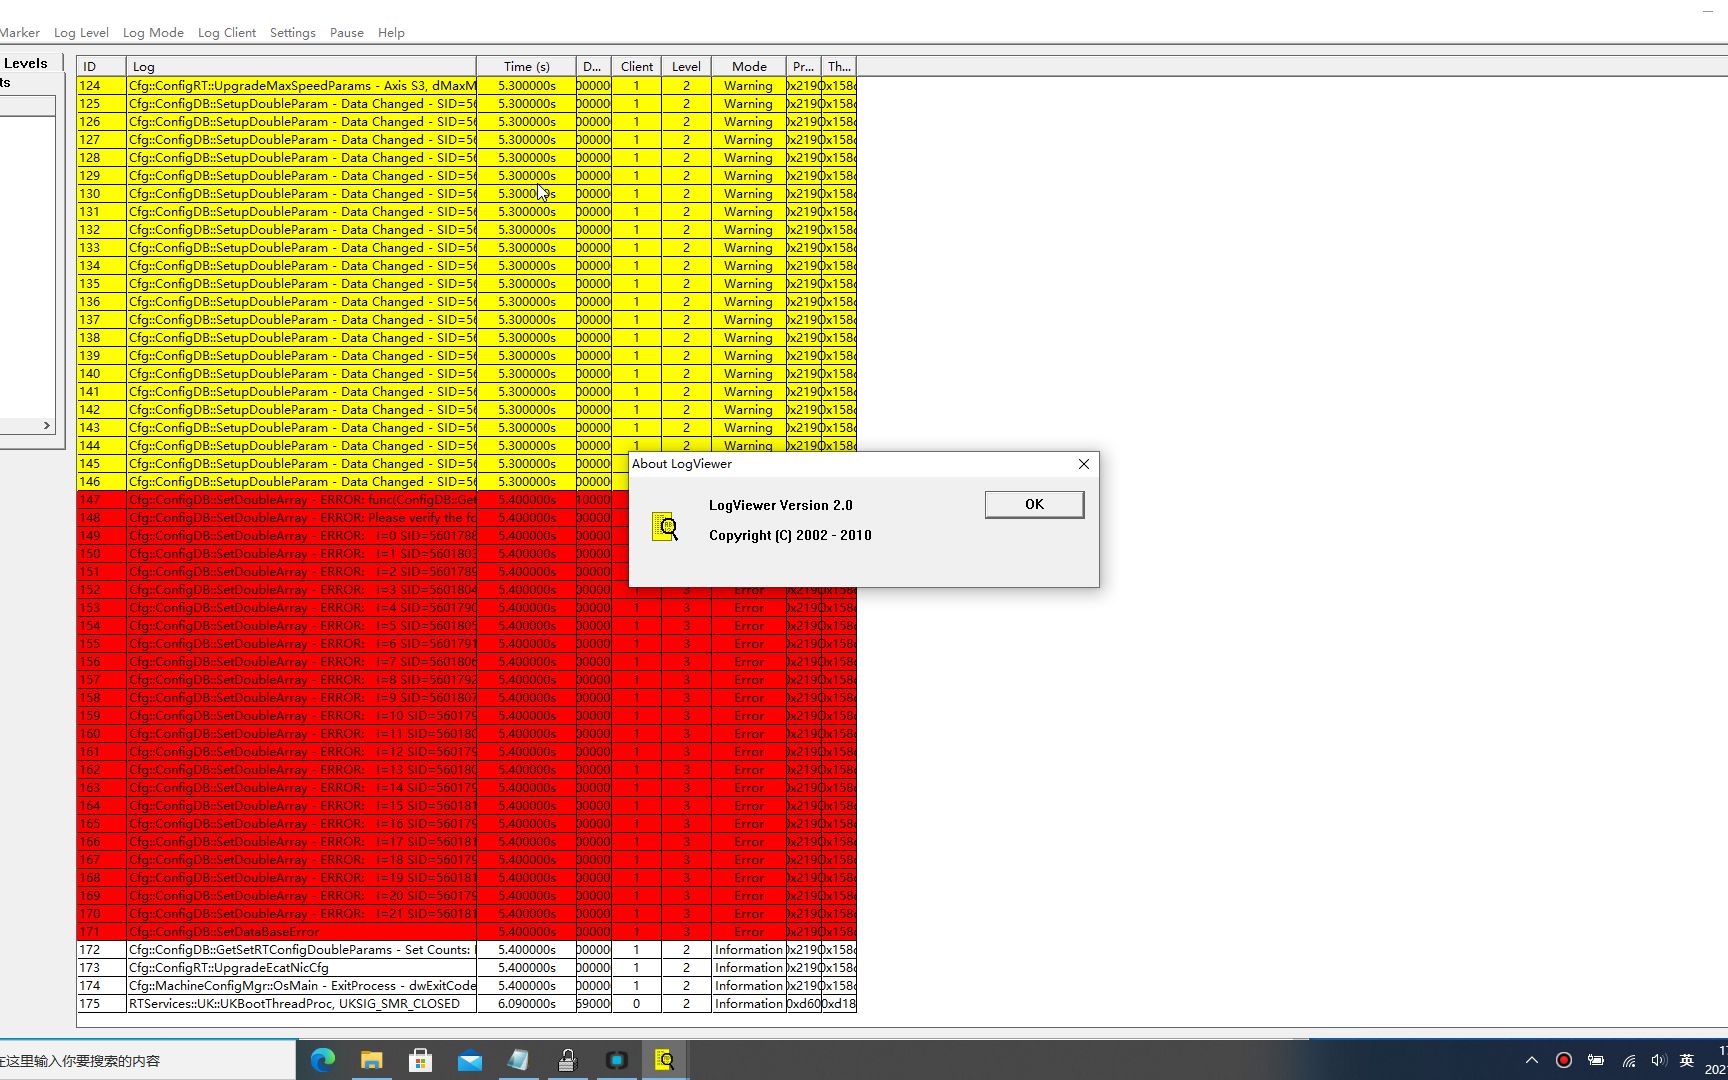The height and width of the screenshot is (1080, 1728).
Task: Click the volume tray icon
Action: pos(1659,1060)
